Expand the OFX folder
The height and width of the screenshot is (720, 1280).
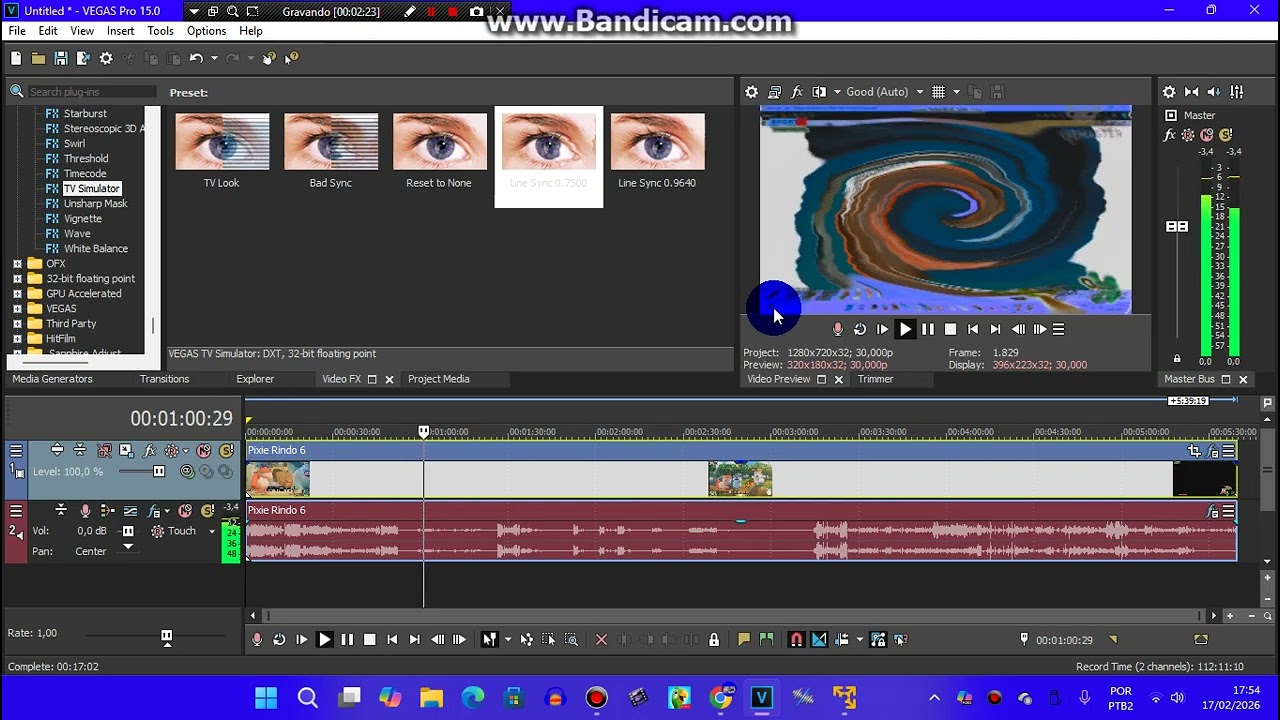coord(17,264)
